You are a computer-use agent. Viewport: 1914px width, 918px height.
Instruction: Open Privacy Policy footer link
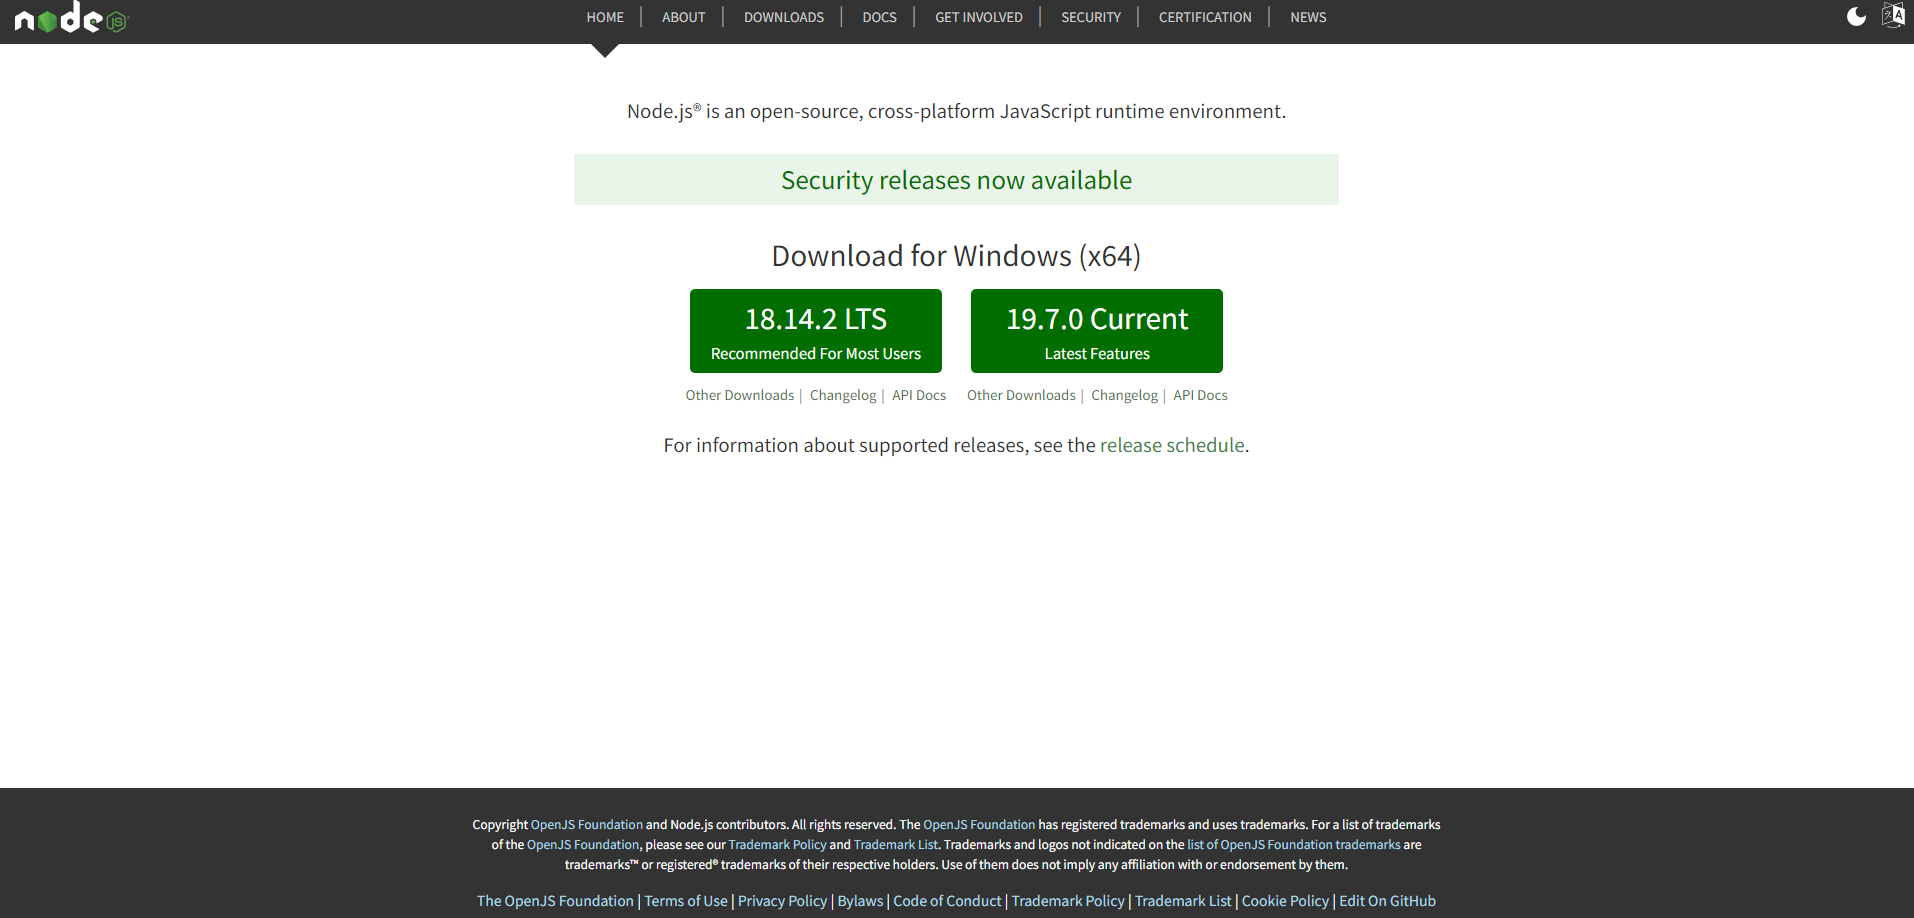click(x=782, y=901)
